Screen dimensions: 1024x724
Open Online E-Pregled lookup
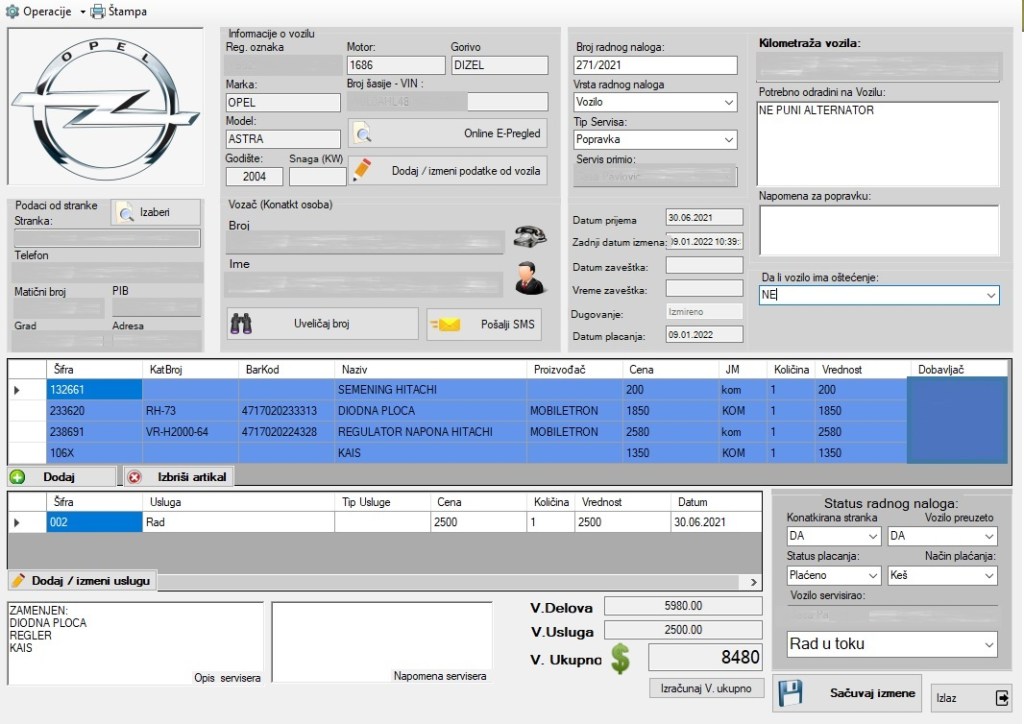pos(447,133)
